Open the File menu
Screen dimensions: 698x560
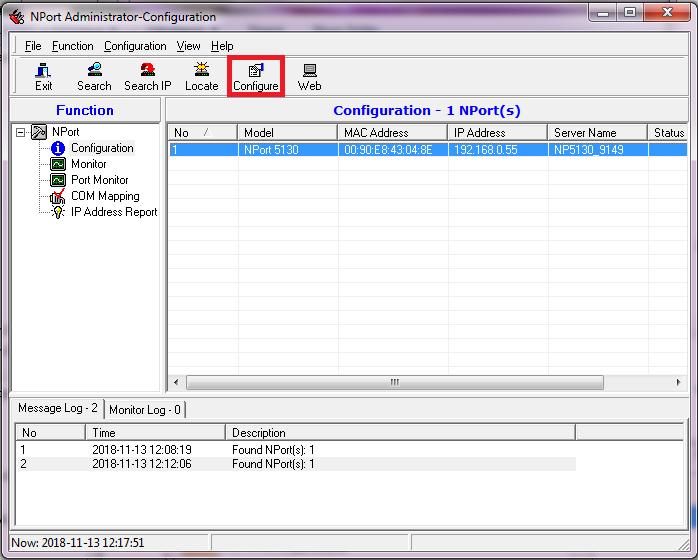tap(33, 46)
